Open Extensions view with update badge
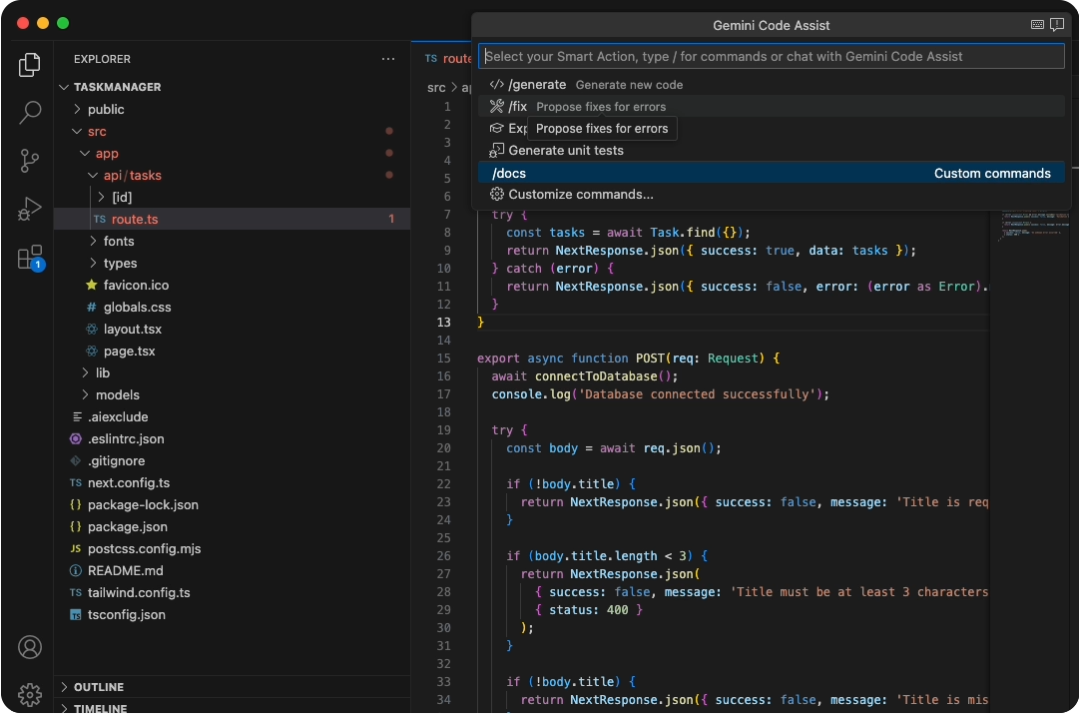Image resolution: width=1080 pixels, height=714 pixels. point(30,258)
